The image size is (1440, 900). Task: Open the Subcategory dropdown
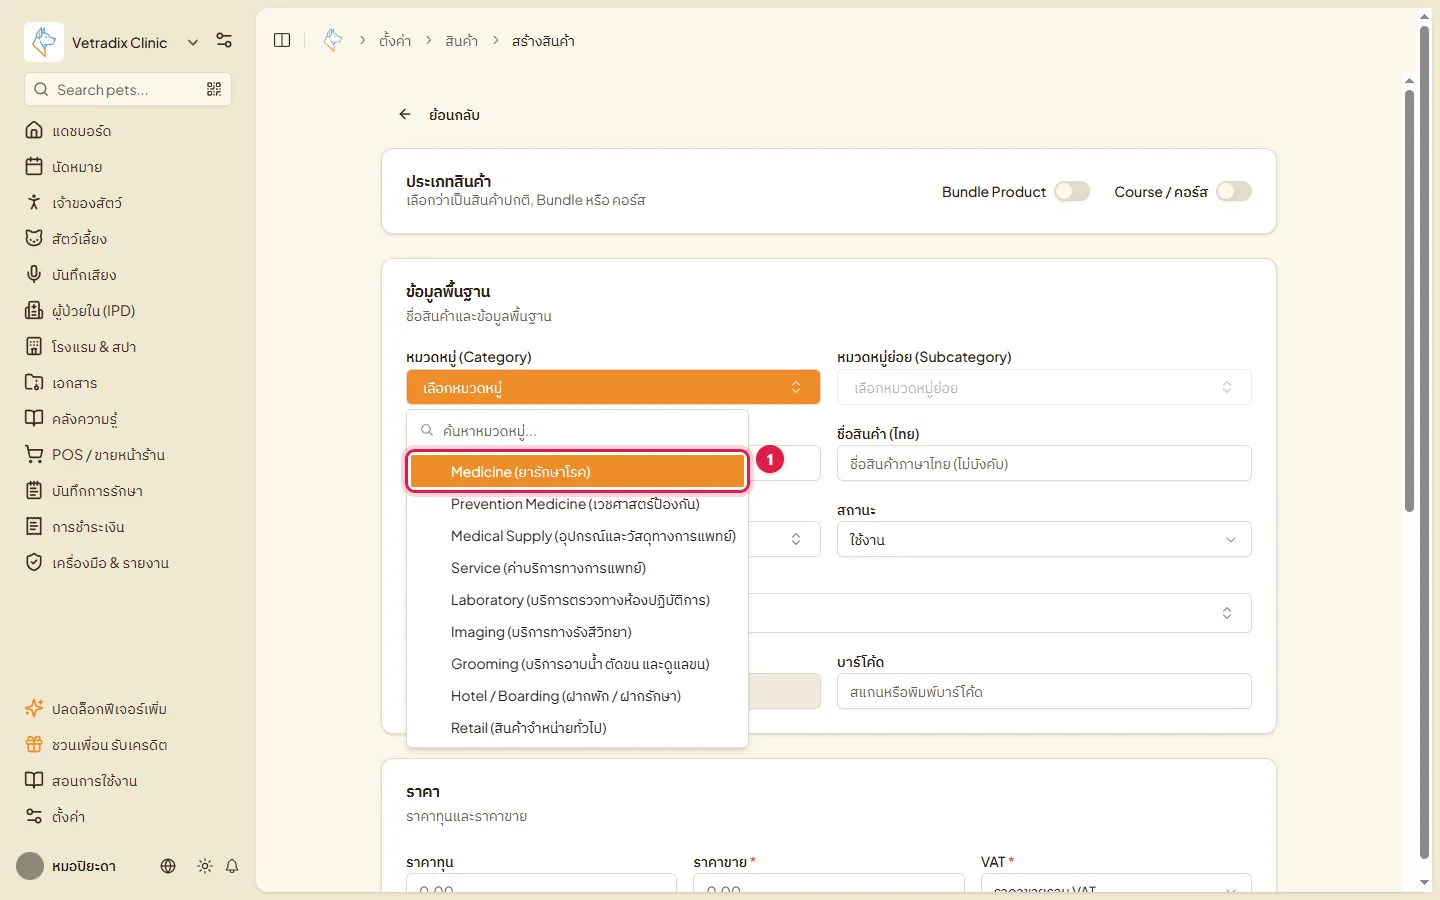(1044, 387)
